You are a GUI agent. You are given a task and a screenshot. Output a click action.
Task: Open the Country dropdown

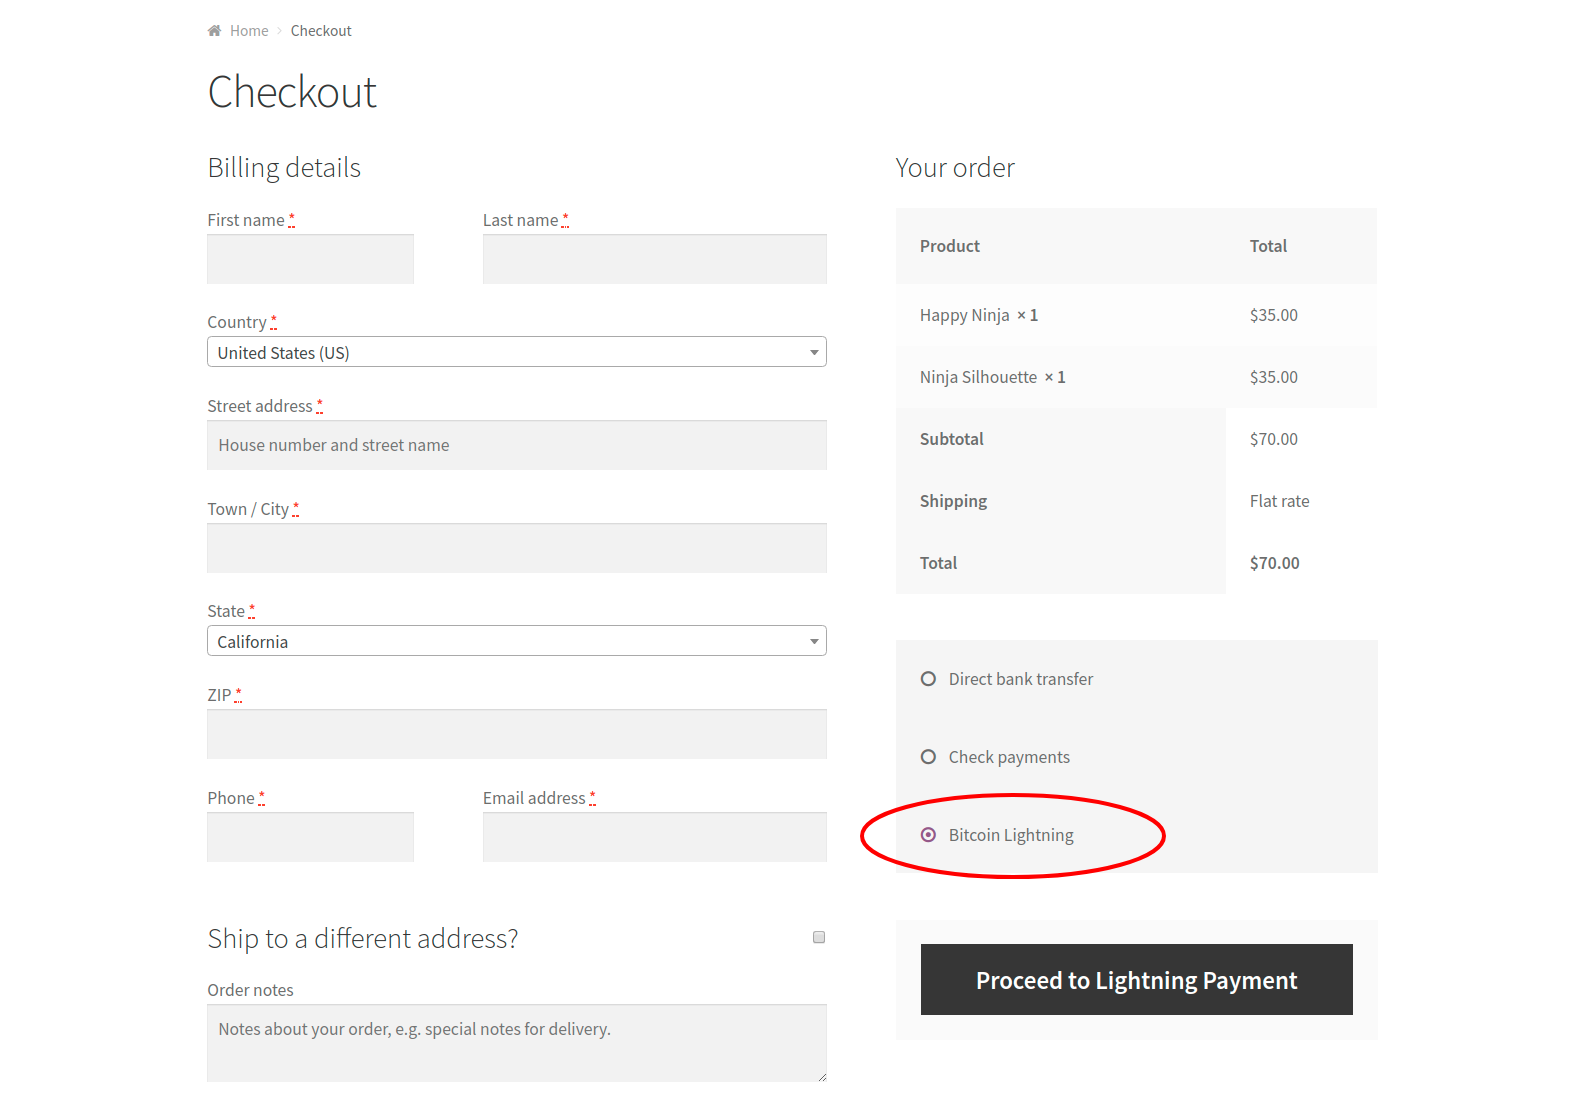(517, 352)
